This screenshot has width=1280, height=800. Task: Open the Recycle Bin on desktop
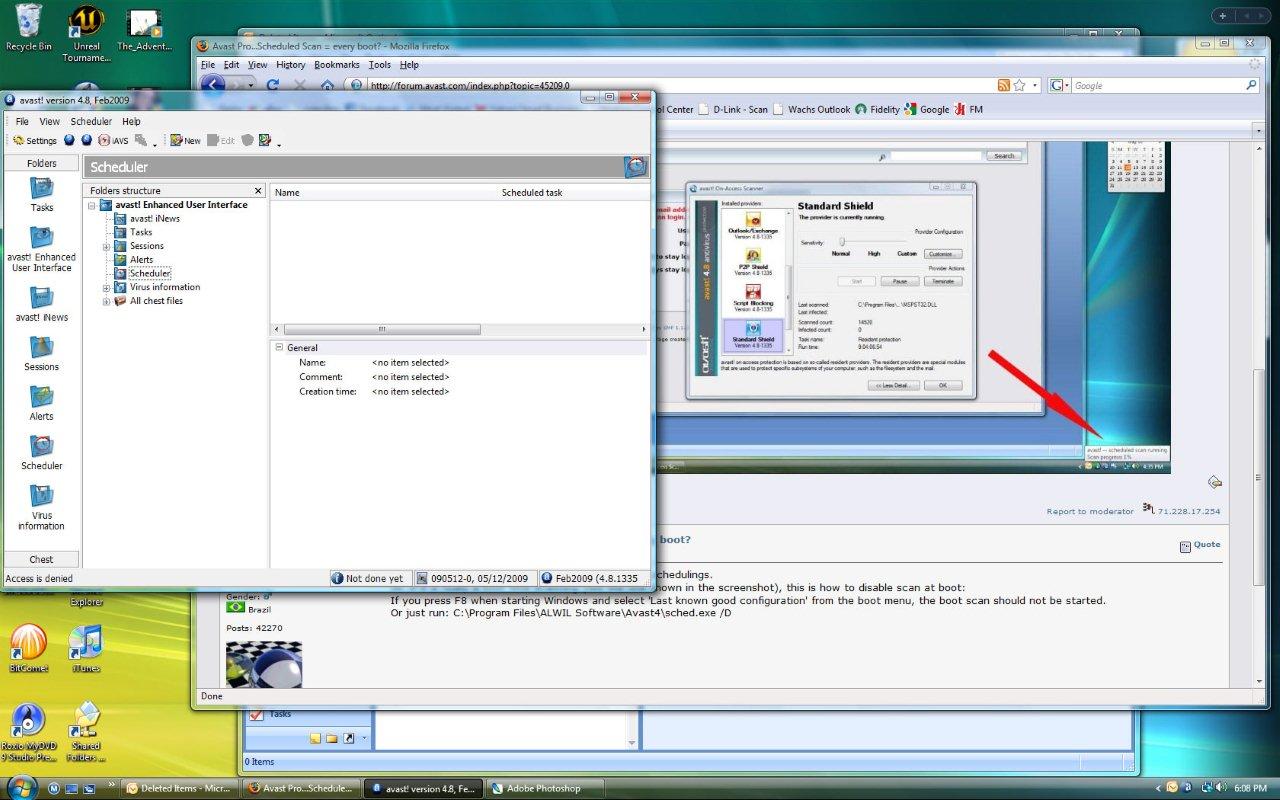(28, 28)
